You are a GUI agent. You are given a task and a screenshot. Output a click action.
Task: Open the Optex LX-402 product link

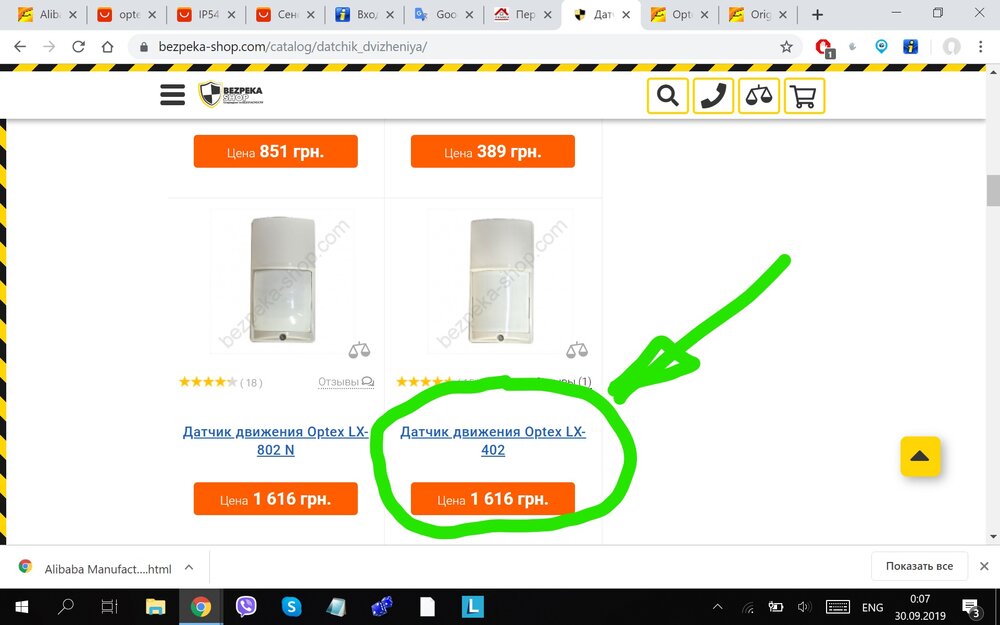point(492,441)
